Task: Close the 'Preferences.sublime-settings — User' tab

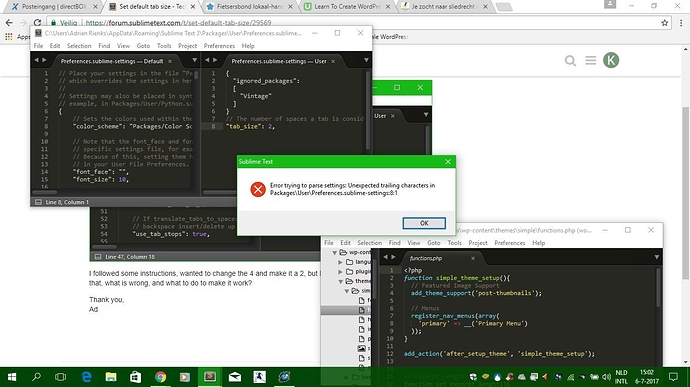Action: coord(333,61)
